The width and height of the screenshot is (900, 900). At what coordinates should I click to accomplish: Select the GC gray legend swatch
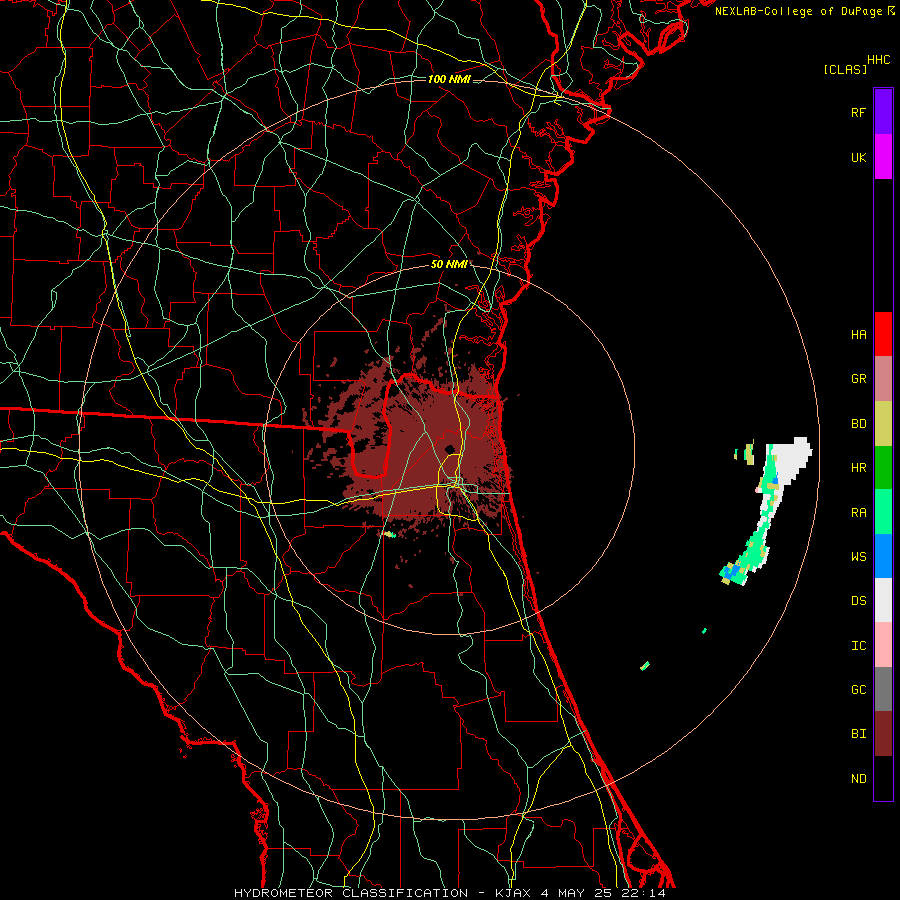[883, 689]
